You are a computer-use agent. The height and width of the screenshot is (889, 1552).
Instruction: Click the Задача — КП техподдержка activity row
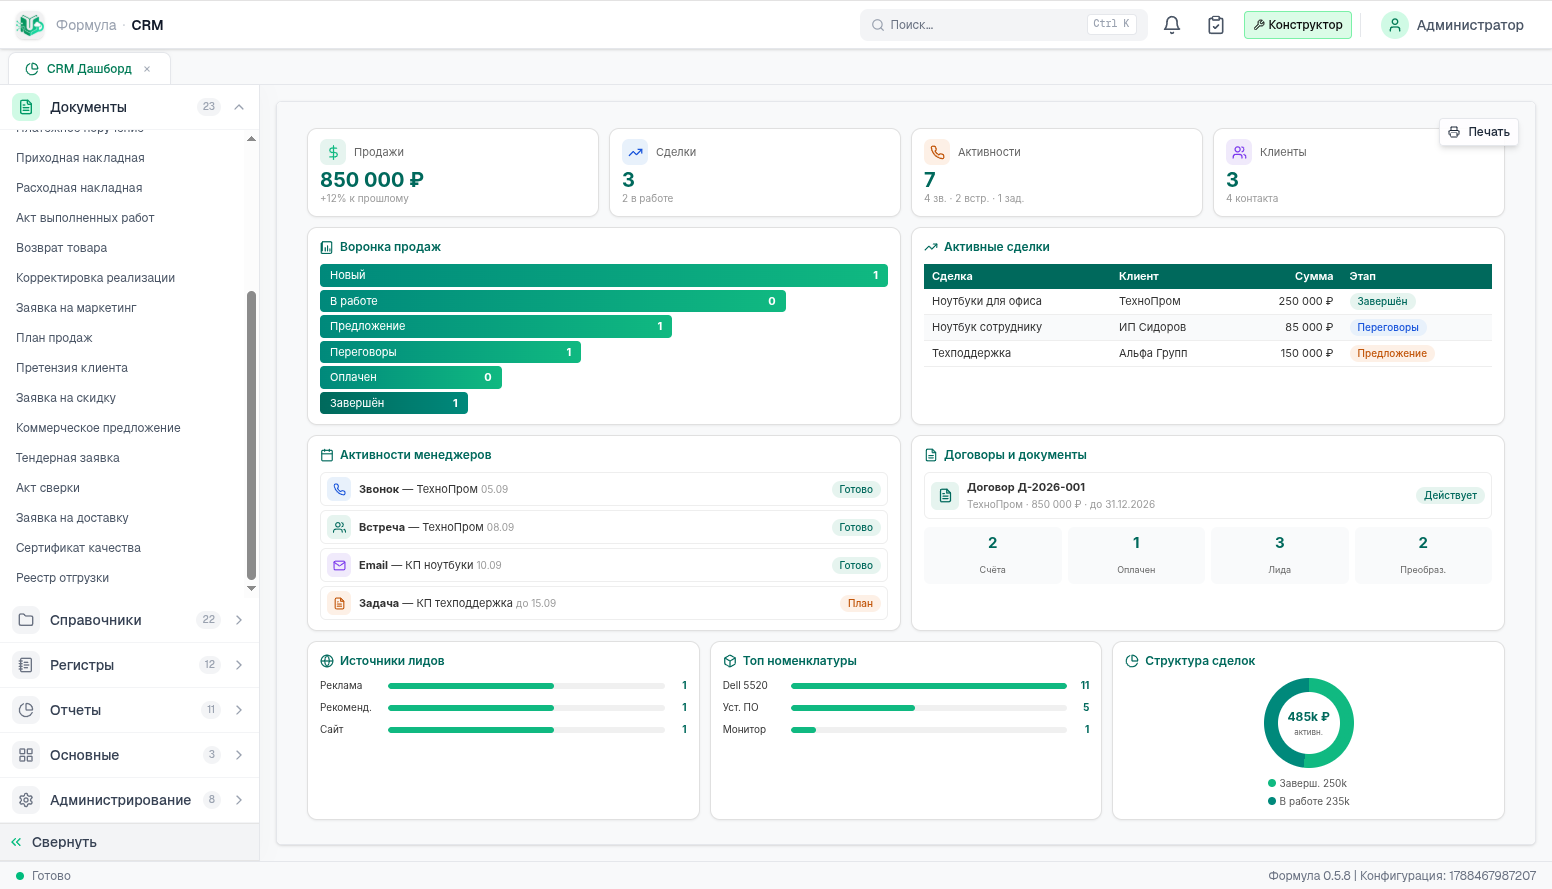[x=604, y=603]
